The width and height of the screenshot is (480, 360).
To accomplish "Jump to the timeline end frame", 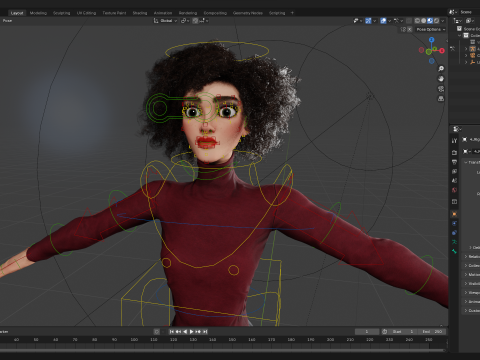I will 205,331.
